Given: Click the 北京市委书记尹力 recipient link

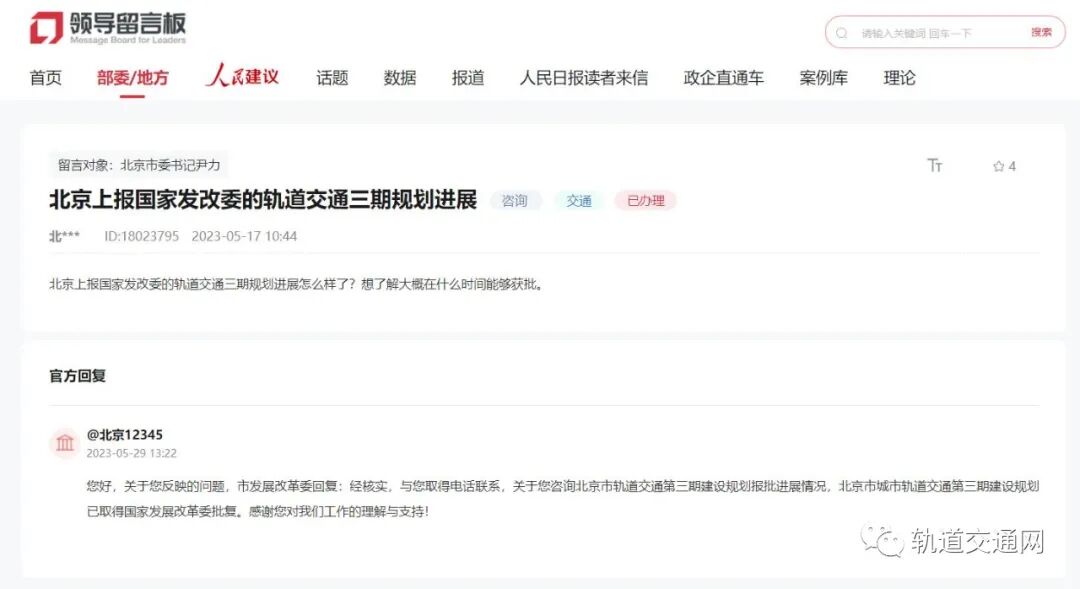Looking at the screenshot, I should pos(170,164).
